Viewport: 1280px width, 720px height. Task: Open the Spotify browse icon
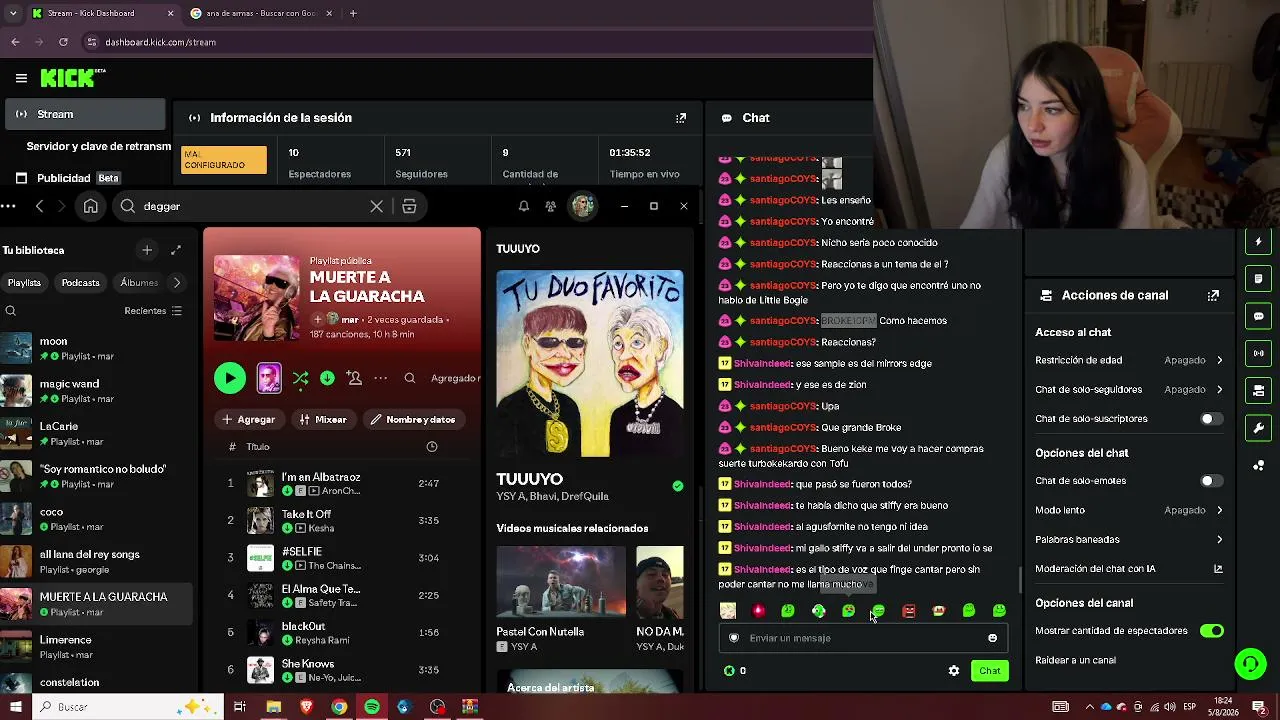tap(409, 206)
